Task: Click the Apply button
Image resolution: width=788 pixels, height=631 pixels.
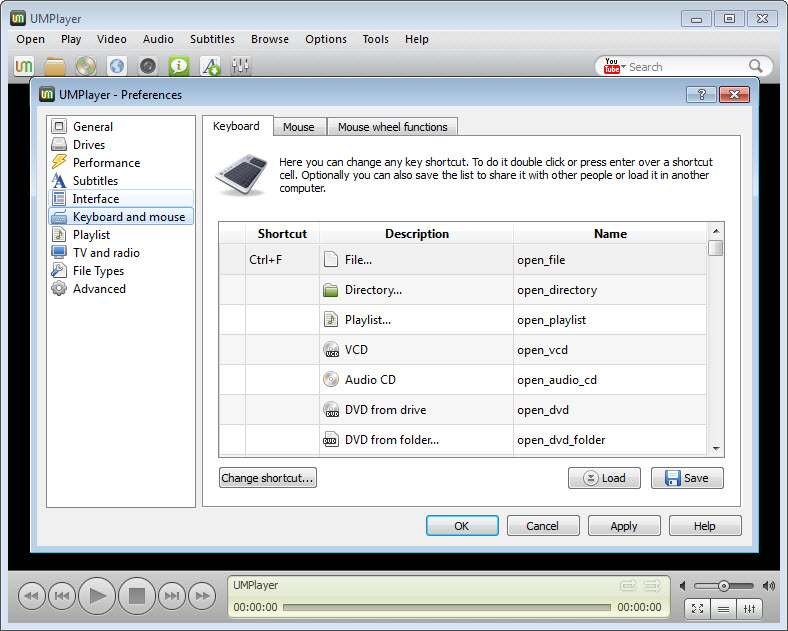Action: pos(624,525)
